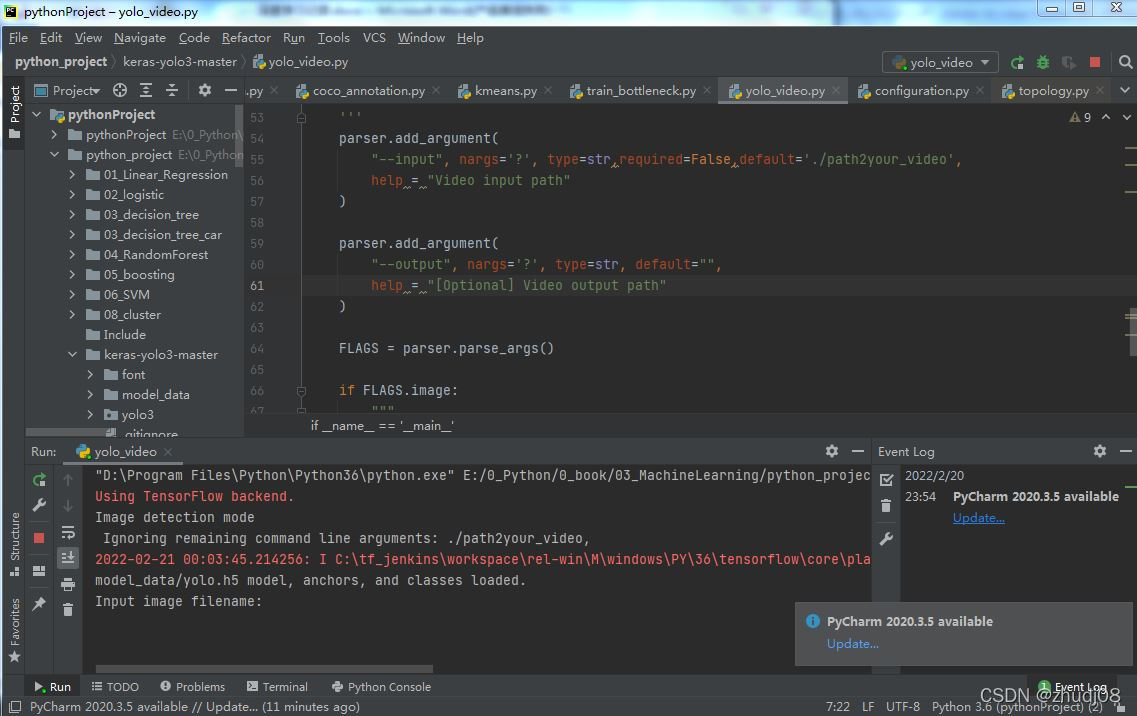Collapse keras-yolo3-master folder
The width and height of the screenshot is (1137, 716).
(72, 355)
